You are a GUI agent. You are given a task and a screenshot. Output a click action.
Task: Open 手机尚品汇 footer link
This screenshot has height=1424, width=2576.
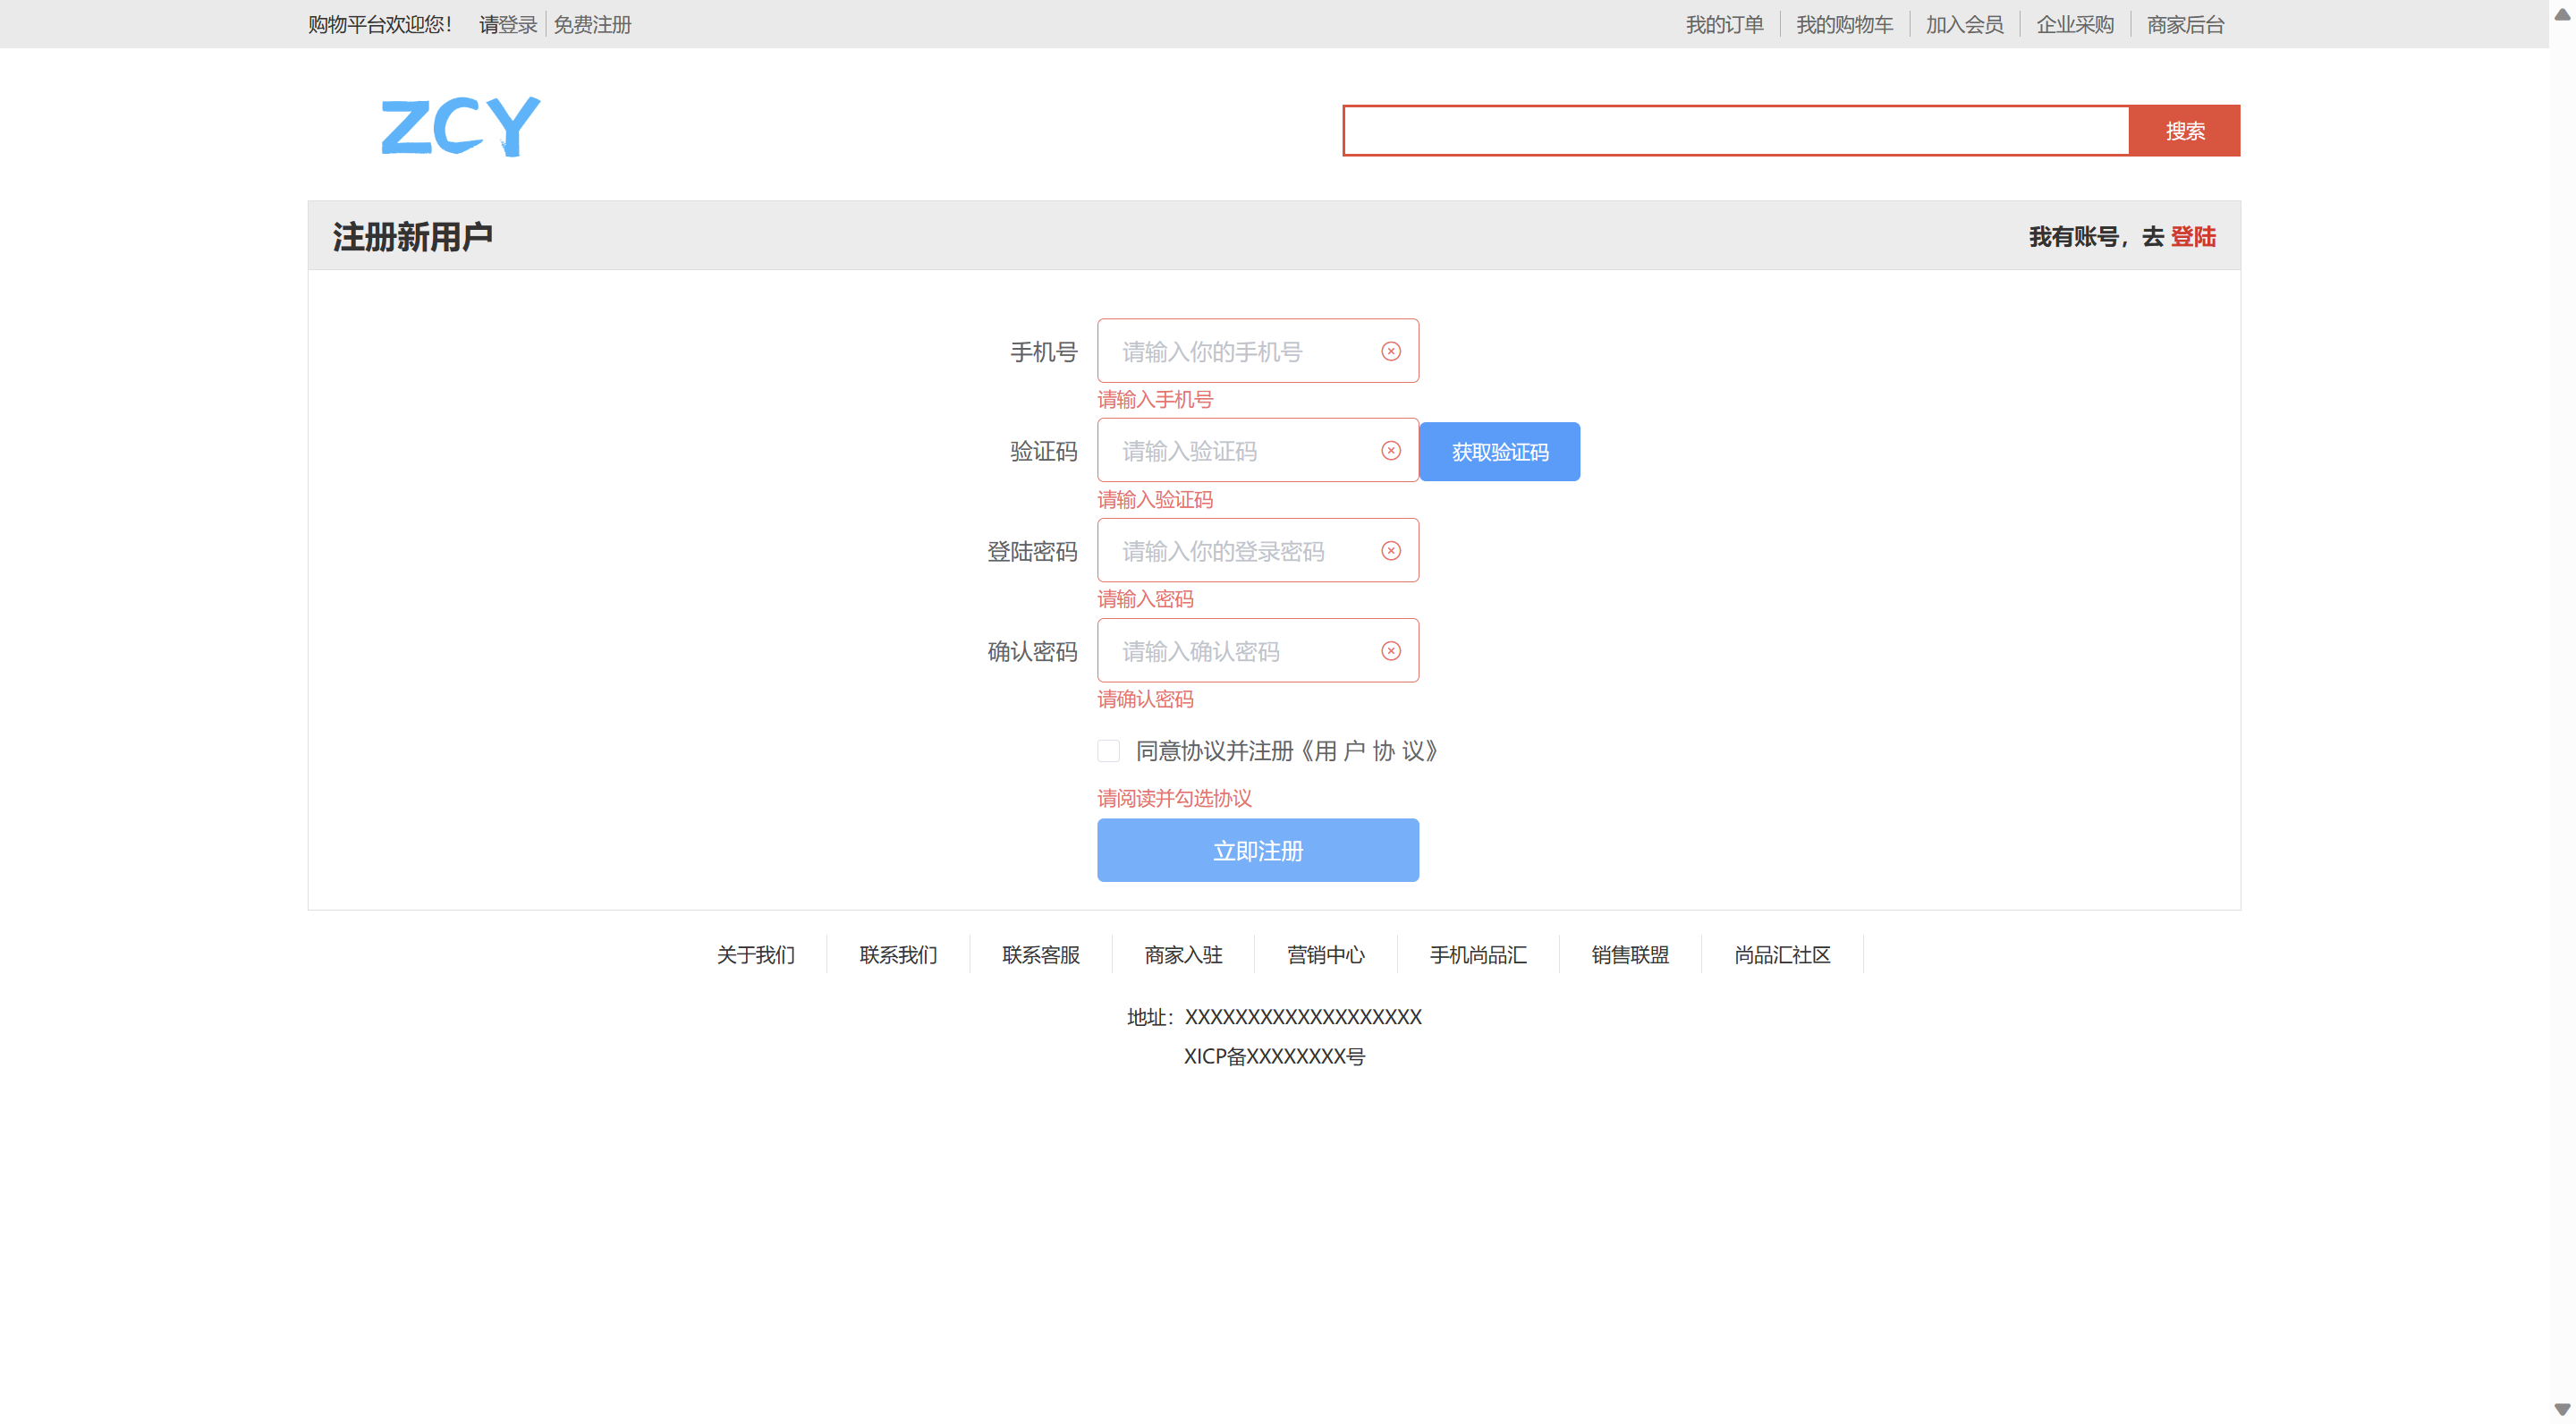pos(1478,955)
